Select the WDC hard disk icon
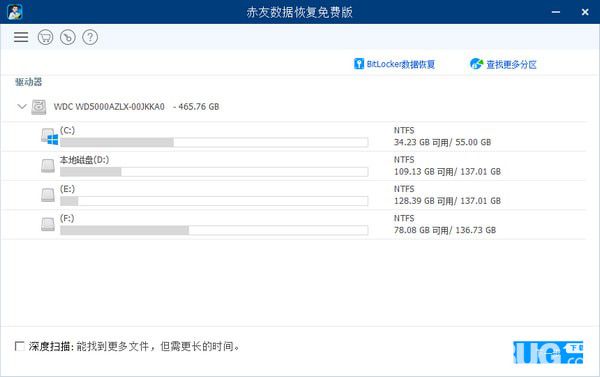This screenshot has height=377, width=600. [39, 107]
